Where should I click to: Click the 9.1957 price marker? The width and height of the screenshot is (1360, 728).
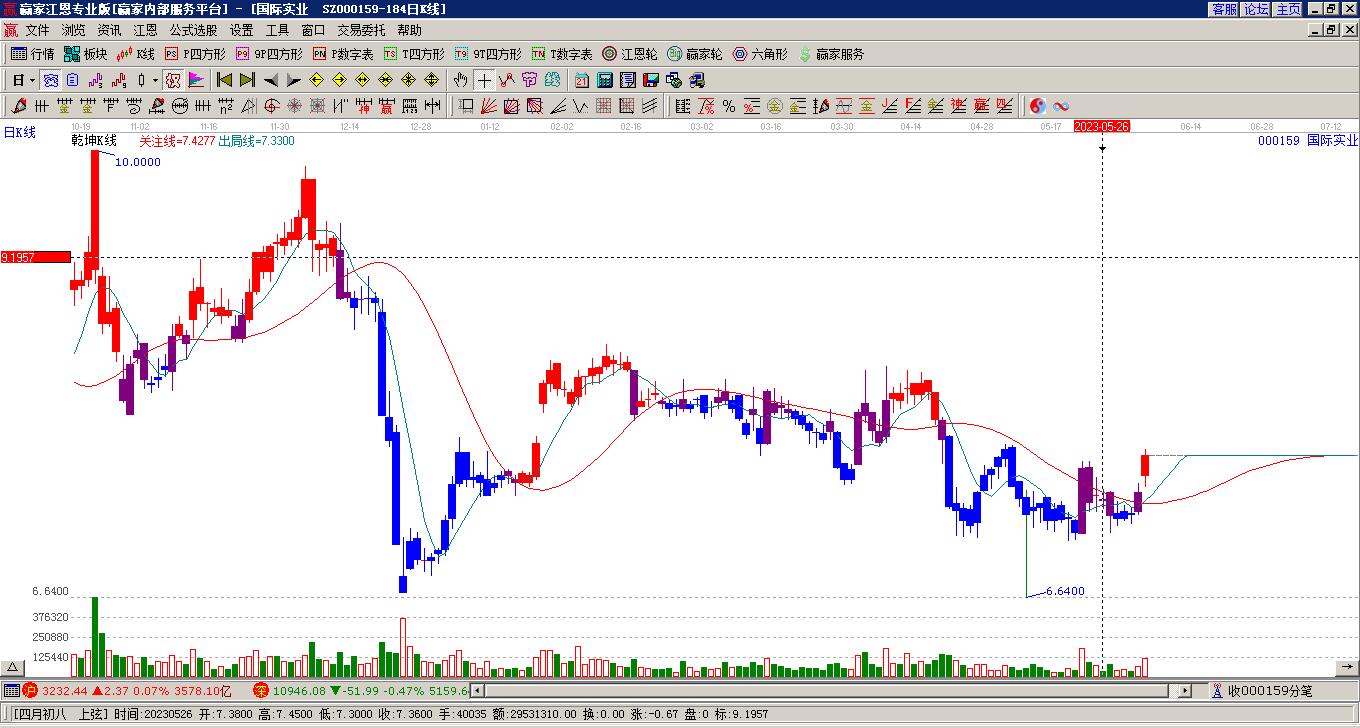35,257
